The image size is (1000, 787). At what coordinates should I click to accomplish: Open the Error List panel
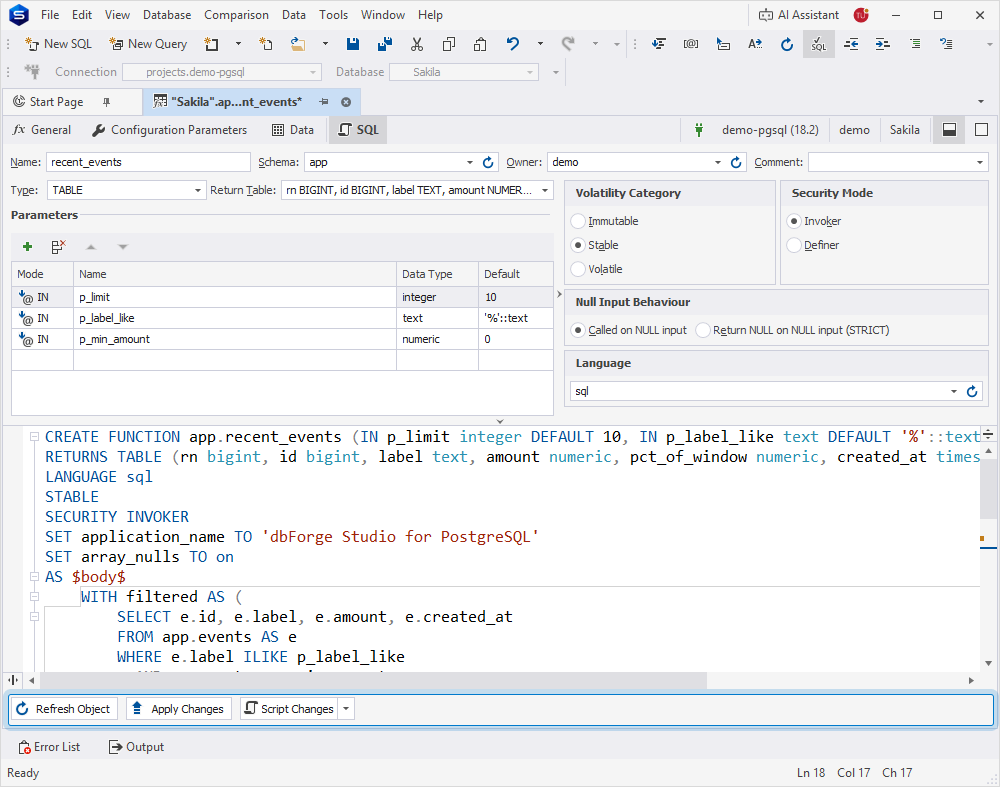50,747
